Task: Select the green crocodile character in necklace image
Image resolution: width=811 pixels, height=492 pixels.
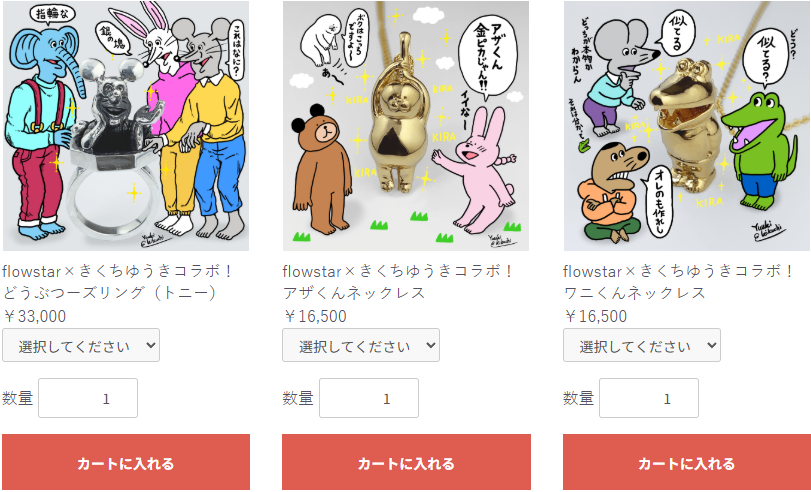Action: click(760, 152)
